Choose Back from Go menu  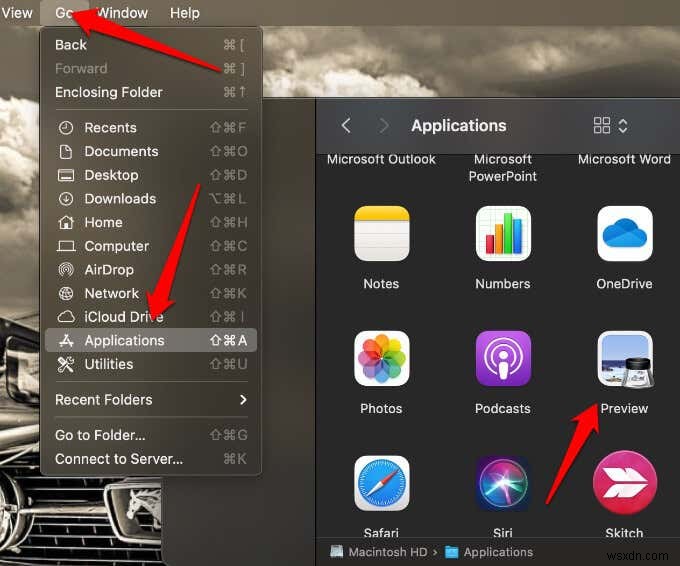click(151, 45)
